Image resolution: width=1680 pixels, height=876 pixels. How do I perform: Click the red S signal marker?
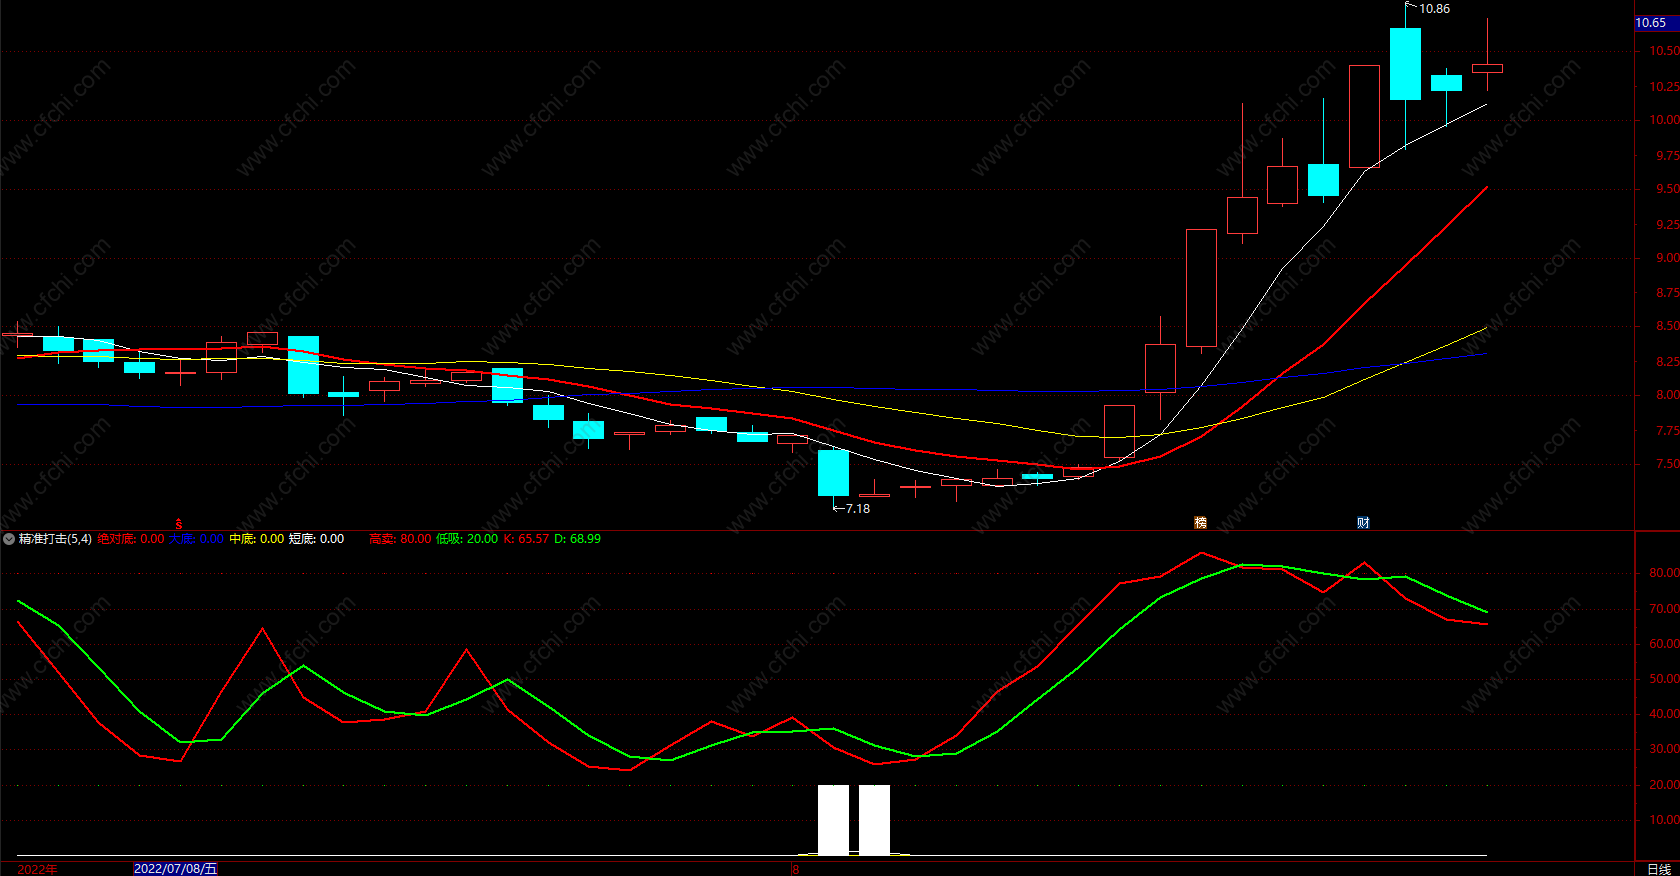click(179, 524)
